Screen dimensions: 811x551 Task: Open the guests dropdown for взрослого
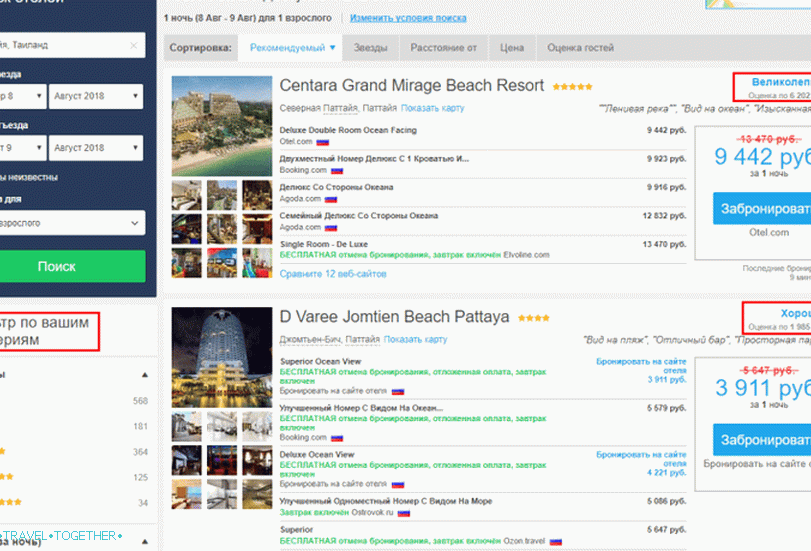pos(72,223)
